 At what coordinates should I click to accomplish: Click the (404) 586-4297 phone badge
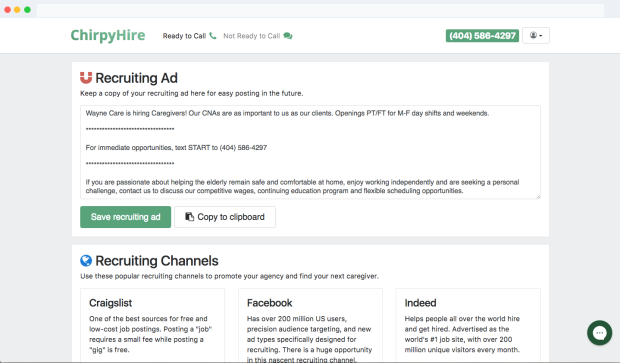pos(482,36)
